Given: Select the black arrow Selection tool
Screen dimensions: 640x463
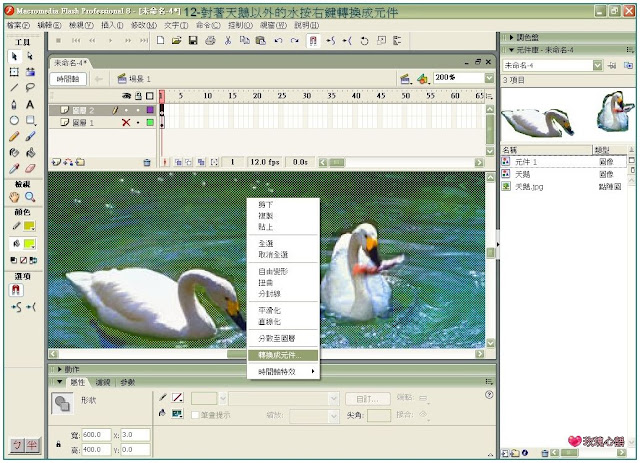Looking at the screenshot, I should tap(15, 56).
